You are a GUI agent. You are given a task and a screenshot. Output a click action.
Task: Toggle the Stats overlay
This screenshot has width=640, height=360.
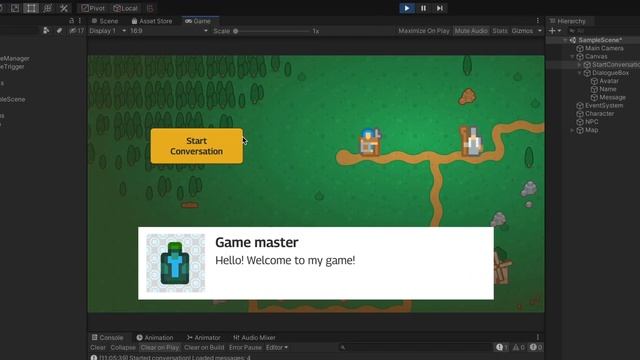coord(500,31)
